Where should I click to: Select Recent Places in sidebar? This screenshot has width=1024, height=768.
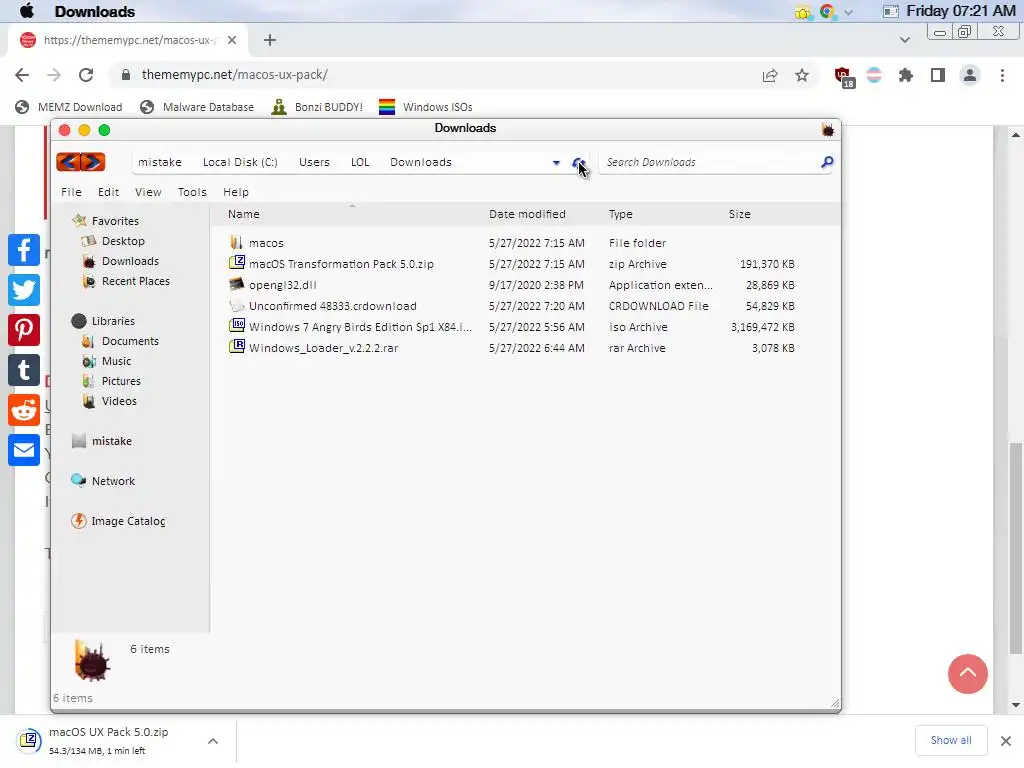136,281
